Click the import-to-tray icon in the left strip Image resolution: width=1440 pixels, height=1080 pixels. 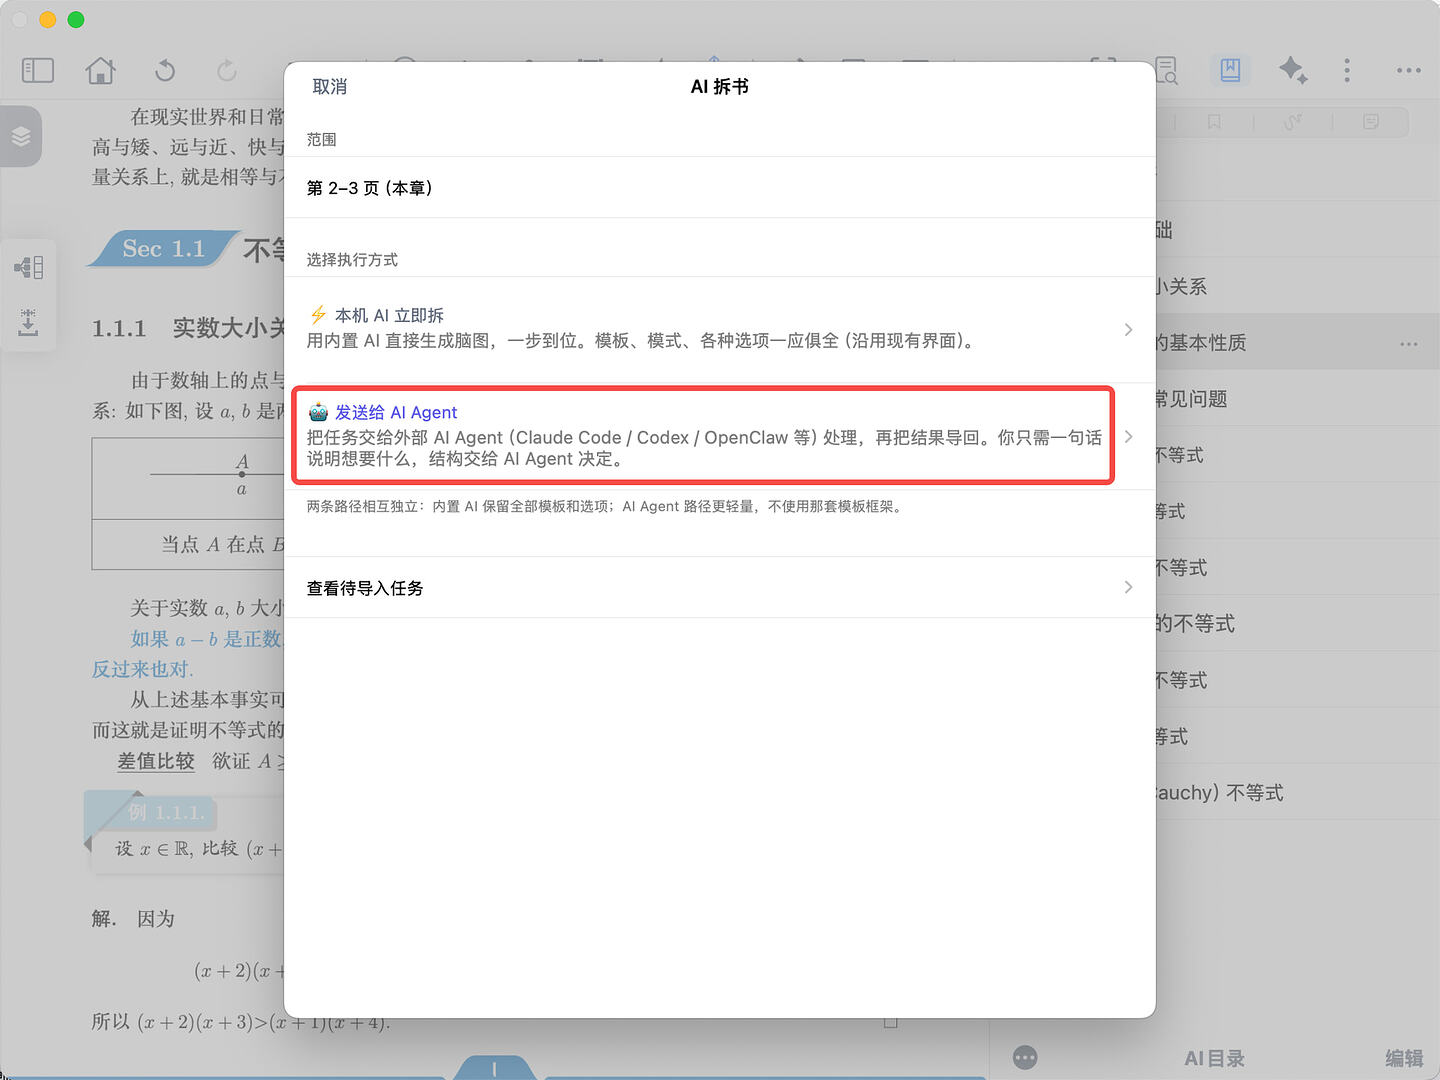(x=28, y=322)
